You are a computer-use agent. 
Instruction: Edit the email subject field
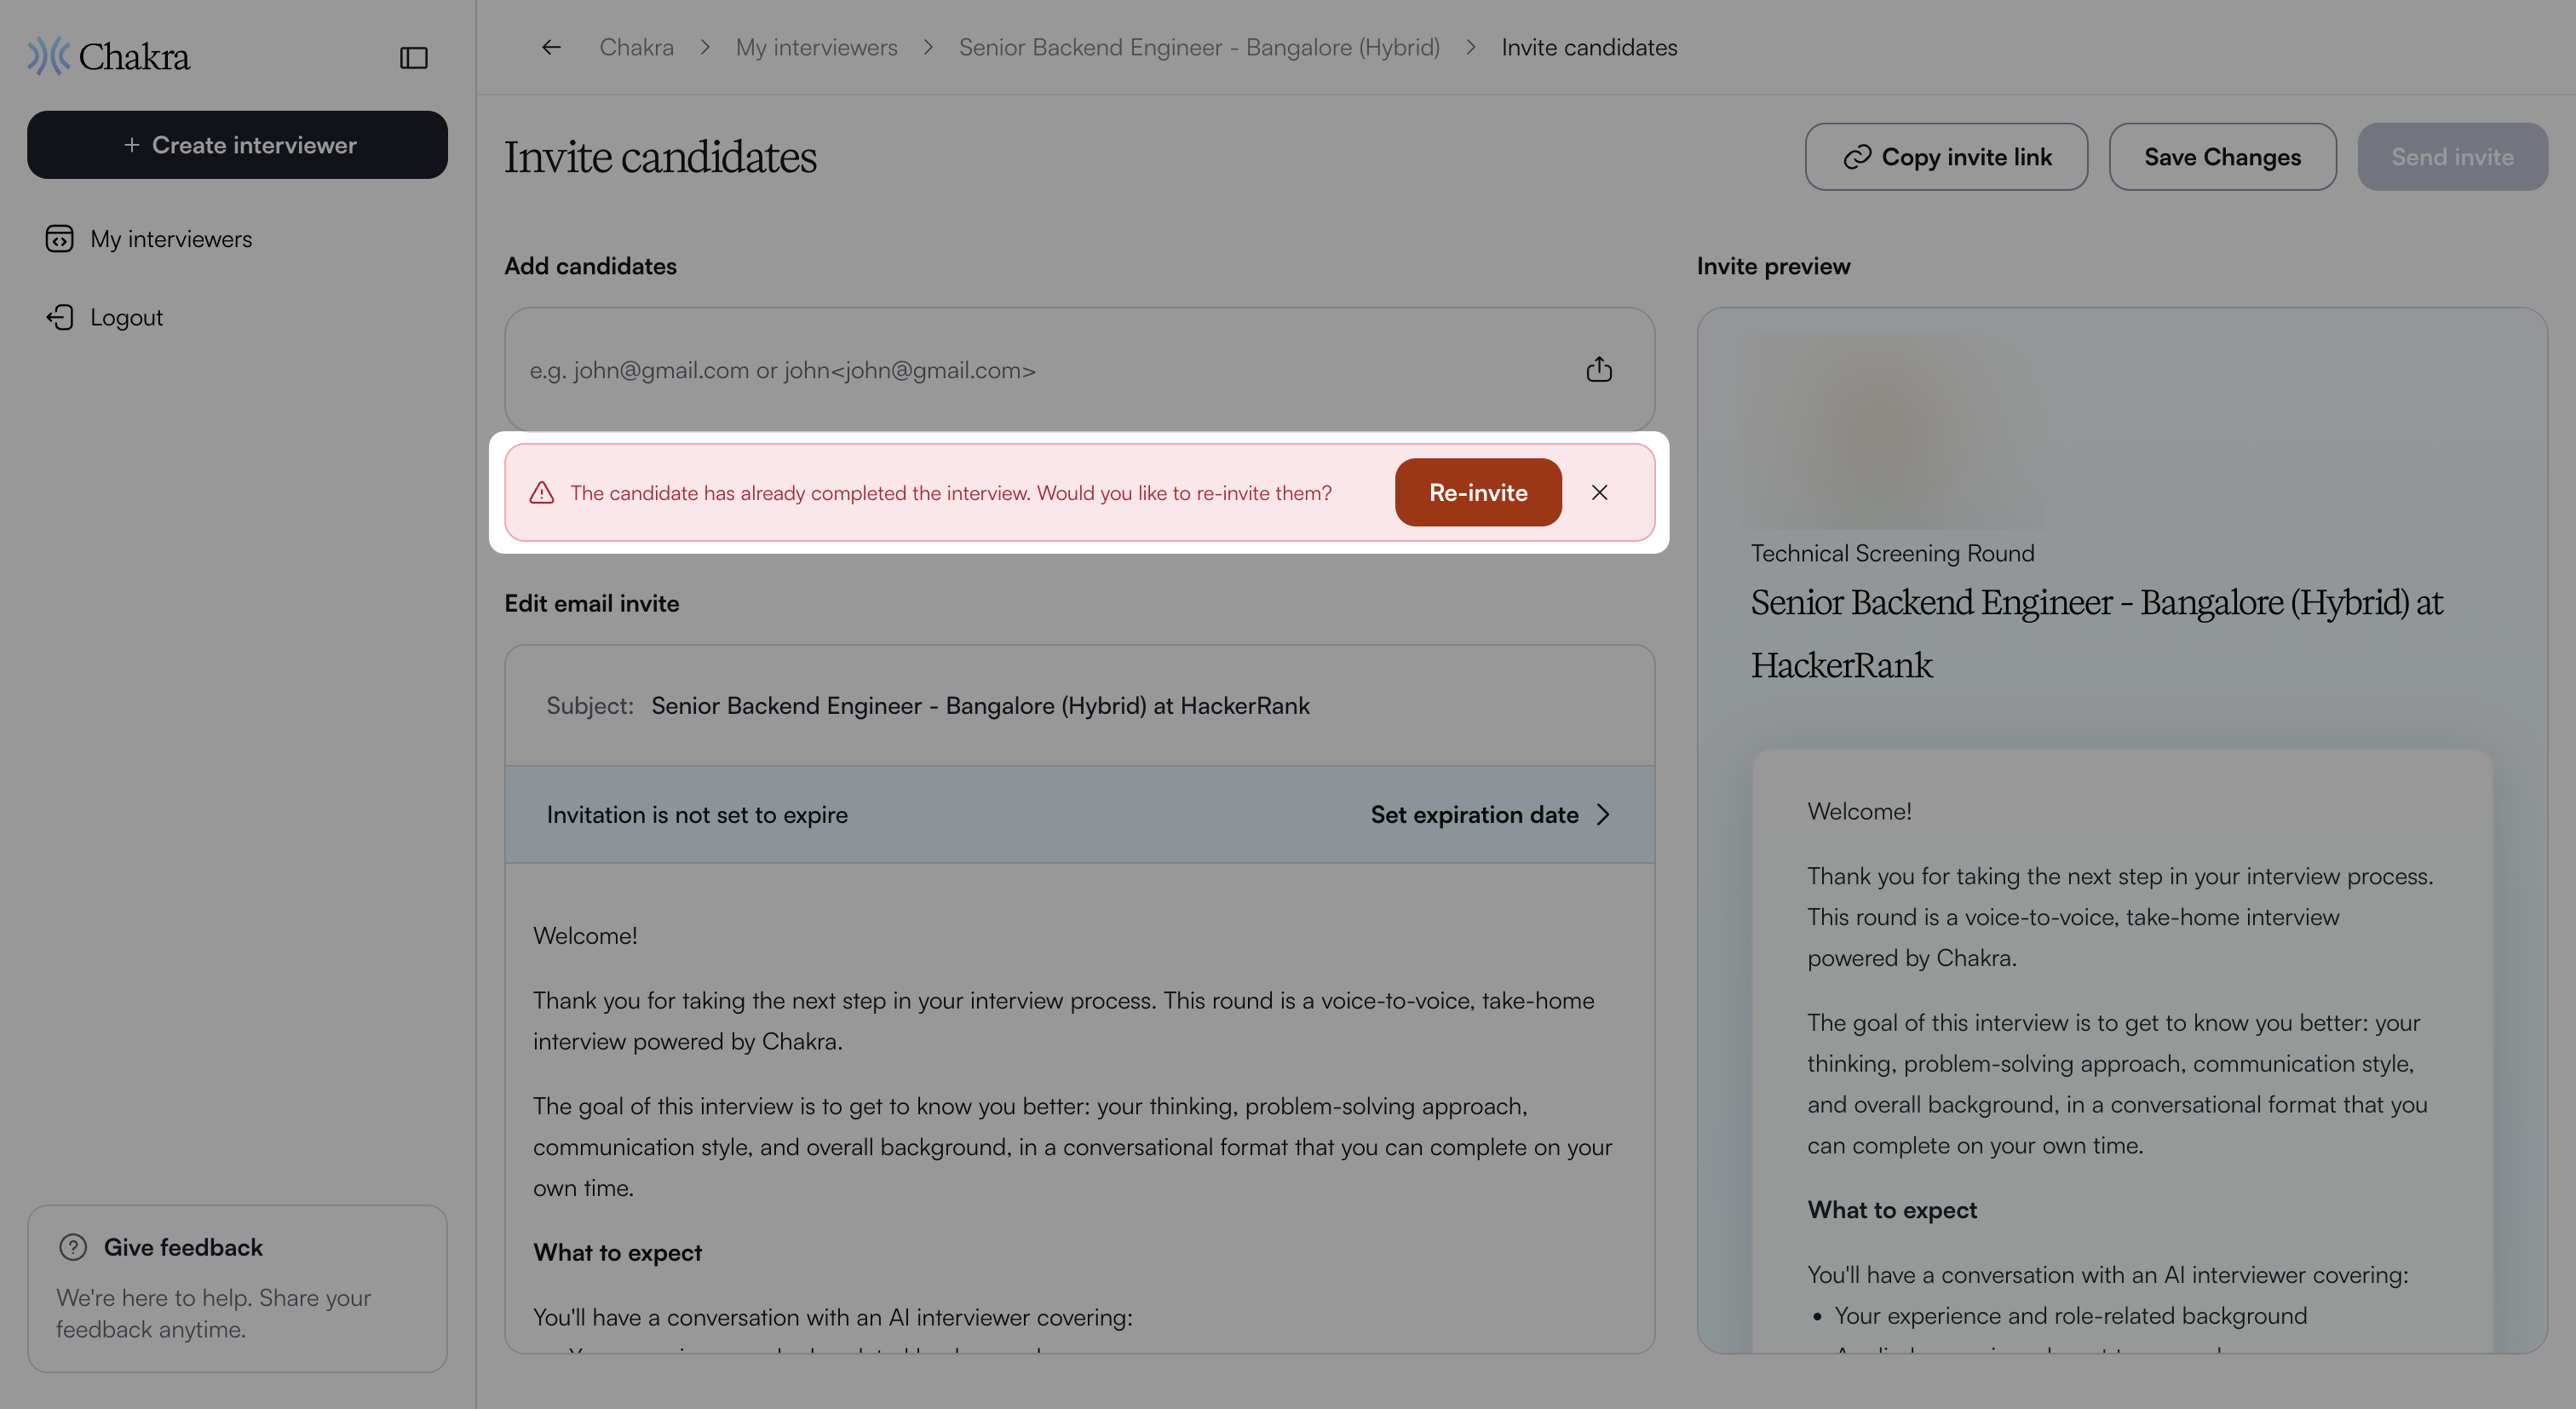click(1080, 705)
